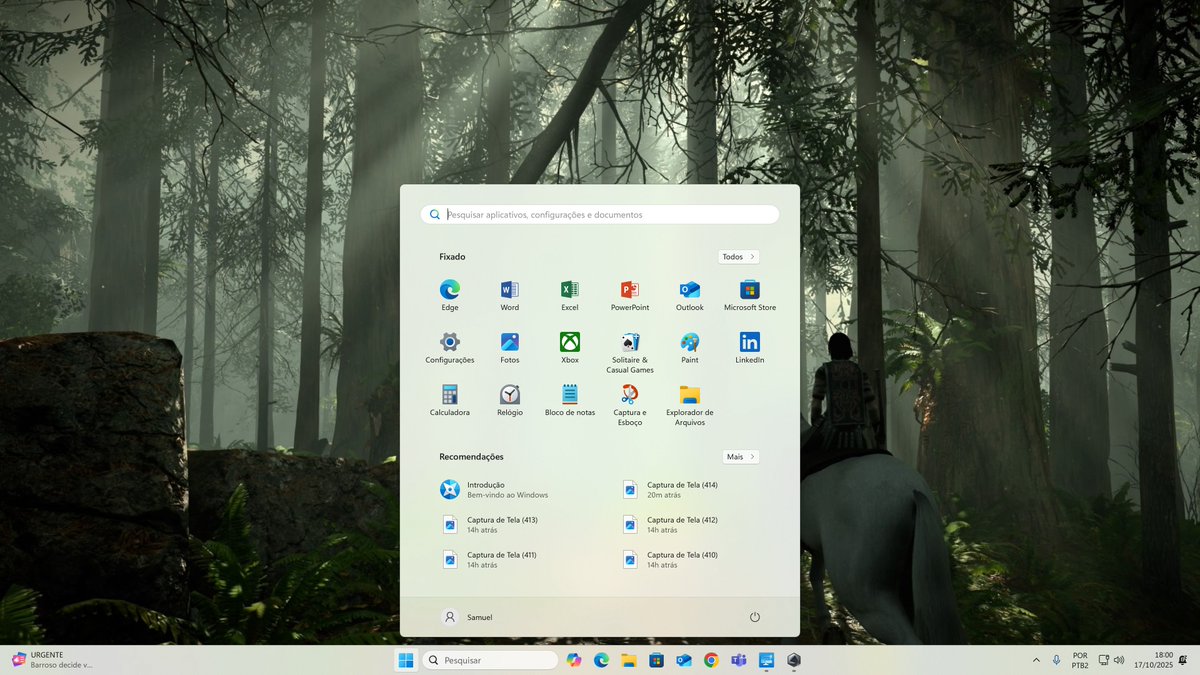Launch the Paint app
The width and height of the screenshot is (1200, 675).
(x=690, y=347)
